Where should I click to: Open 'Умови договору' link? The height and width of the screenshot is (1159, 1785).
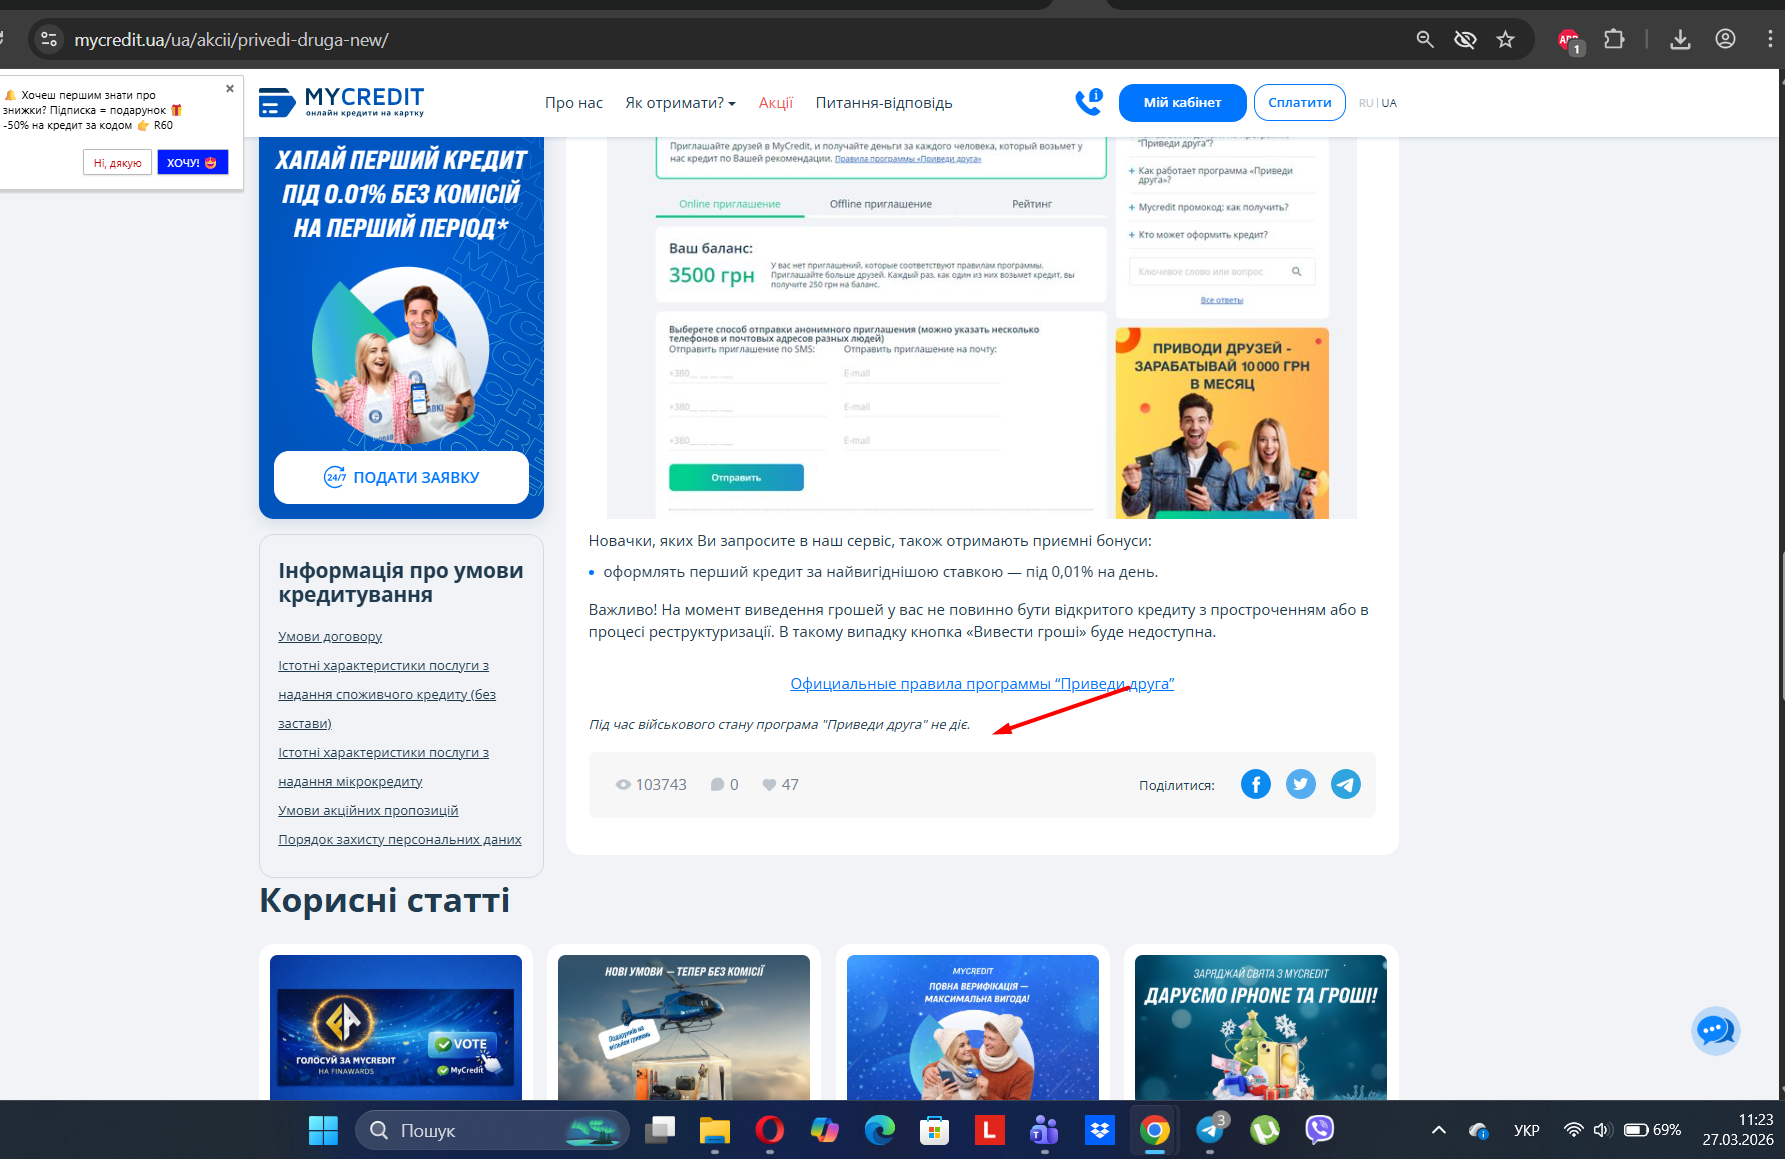pyautogui.click(x=330, y=637)
